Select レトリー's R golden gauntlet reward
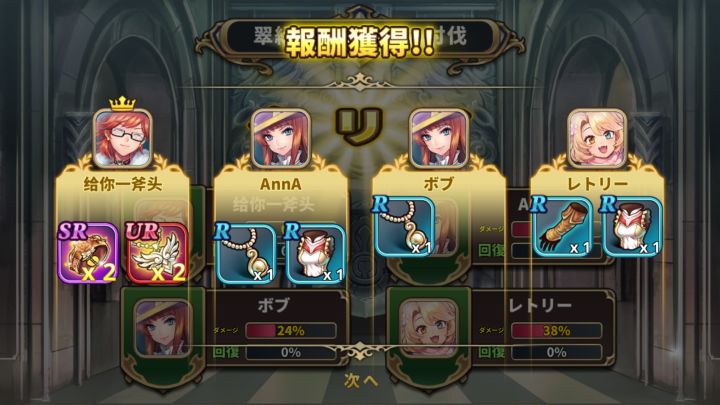The image size is (720, 405). coord(563,226)
